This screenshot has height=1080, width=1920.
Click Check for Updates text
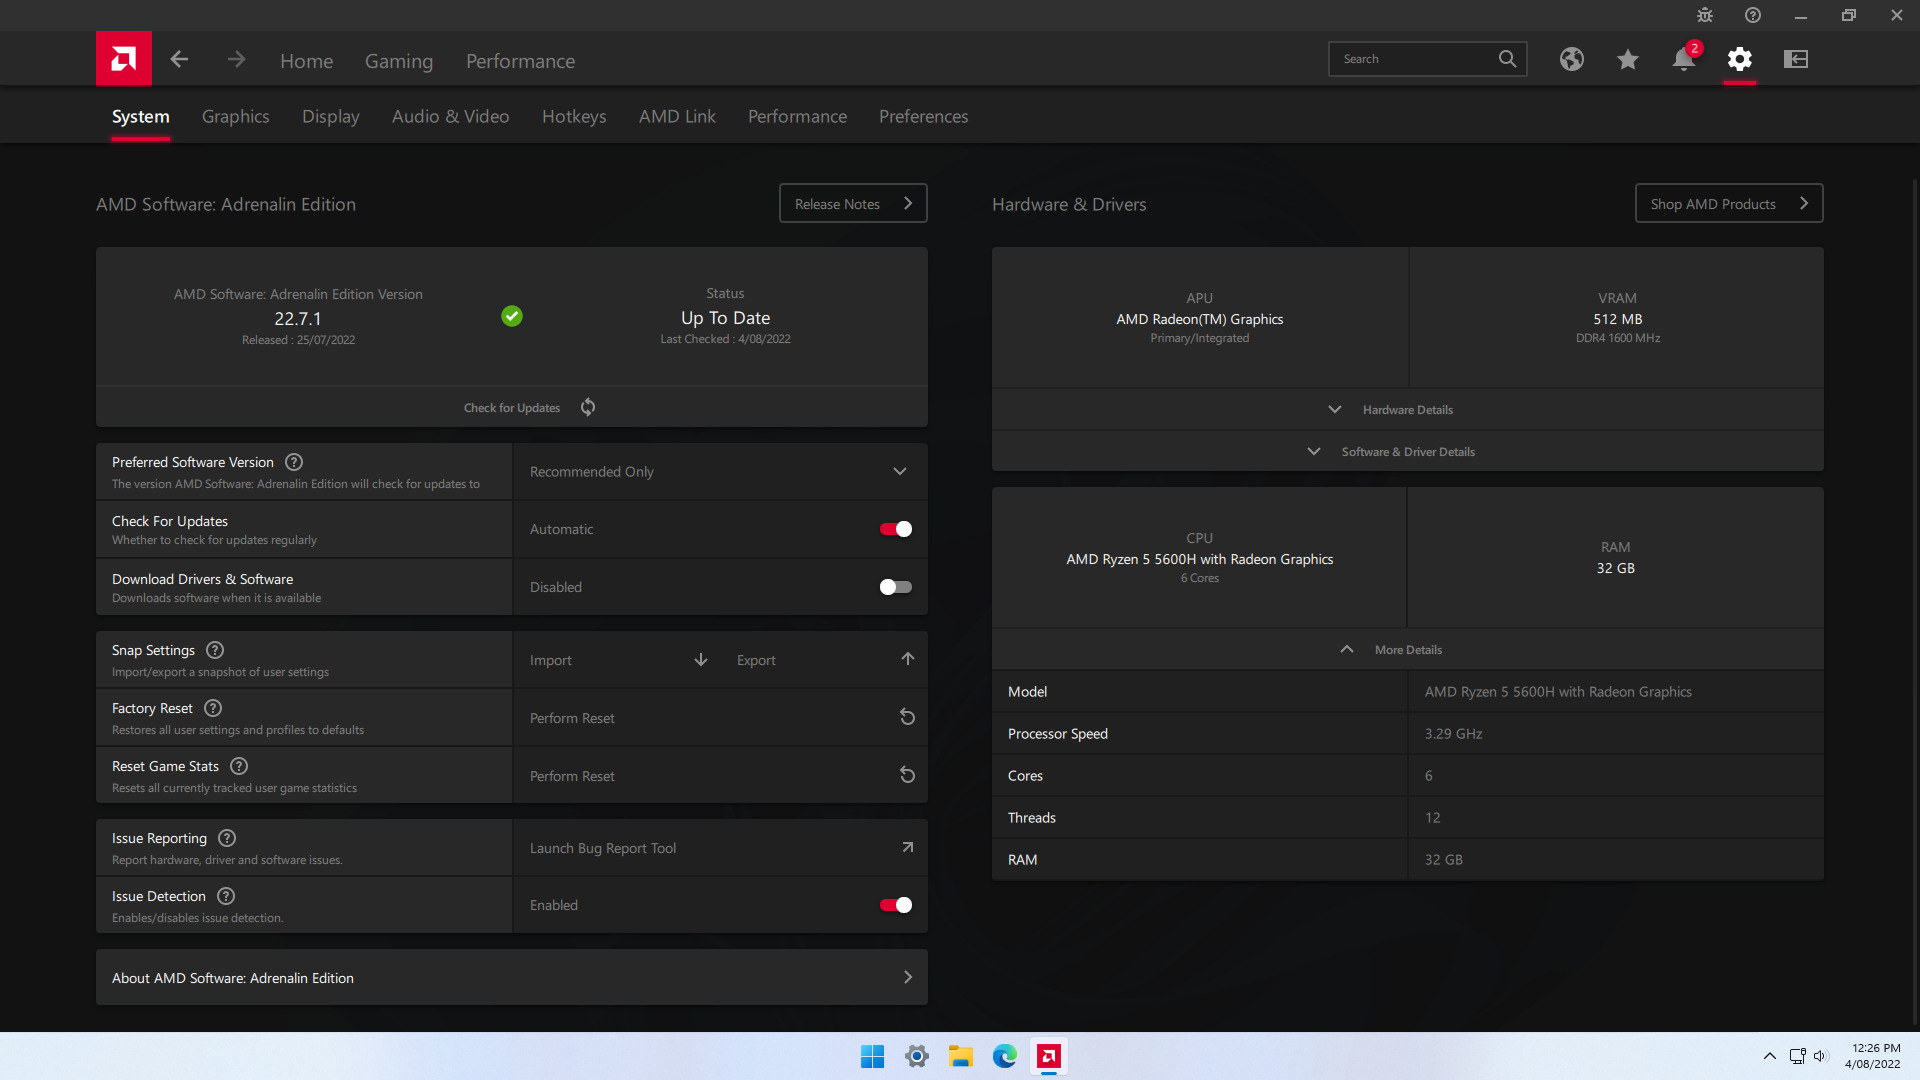[x=512, y=408]
